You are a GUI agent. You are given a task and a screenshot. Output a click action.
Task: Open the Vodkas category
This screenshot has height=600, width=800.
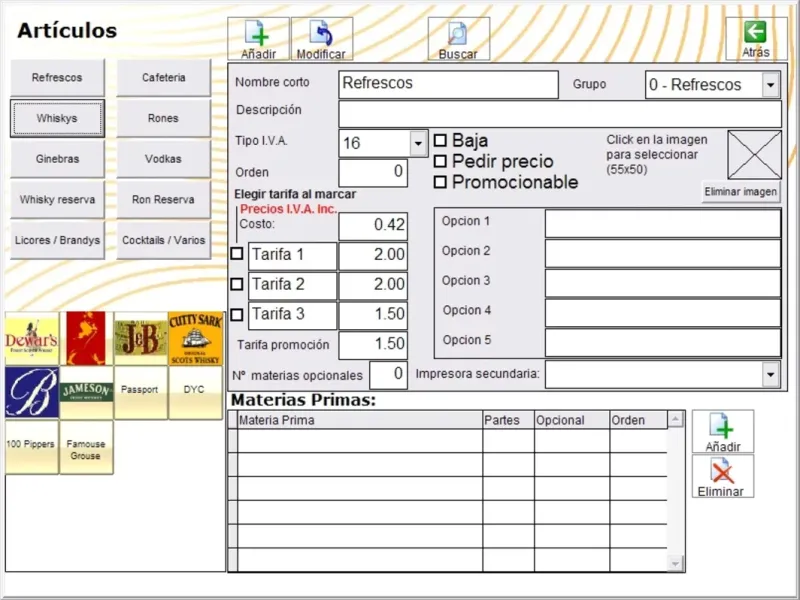coord(163,159)
